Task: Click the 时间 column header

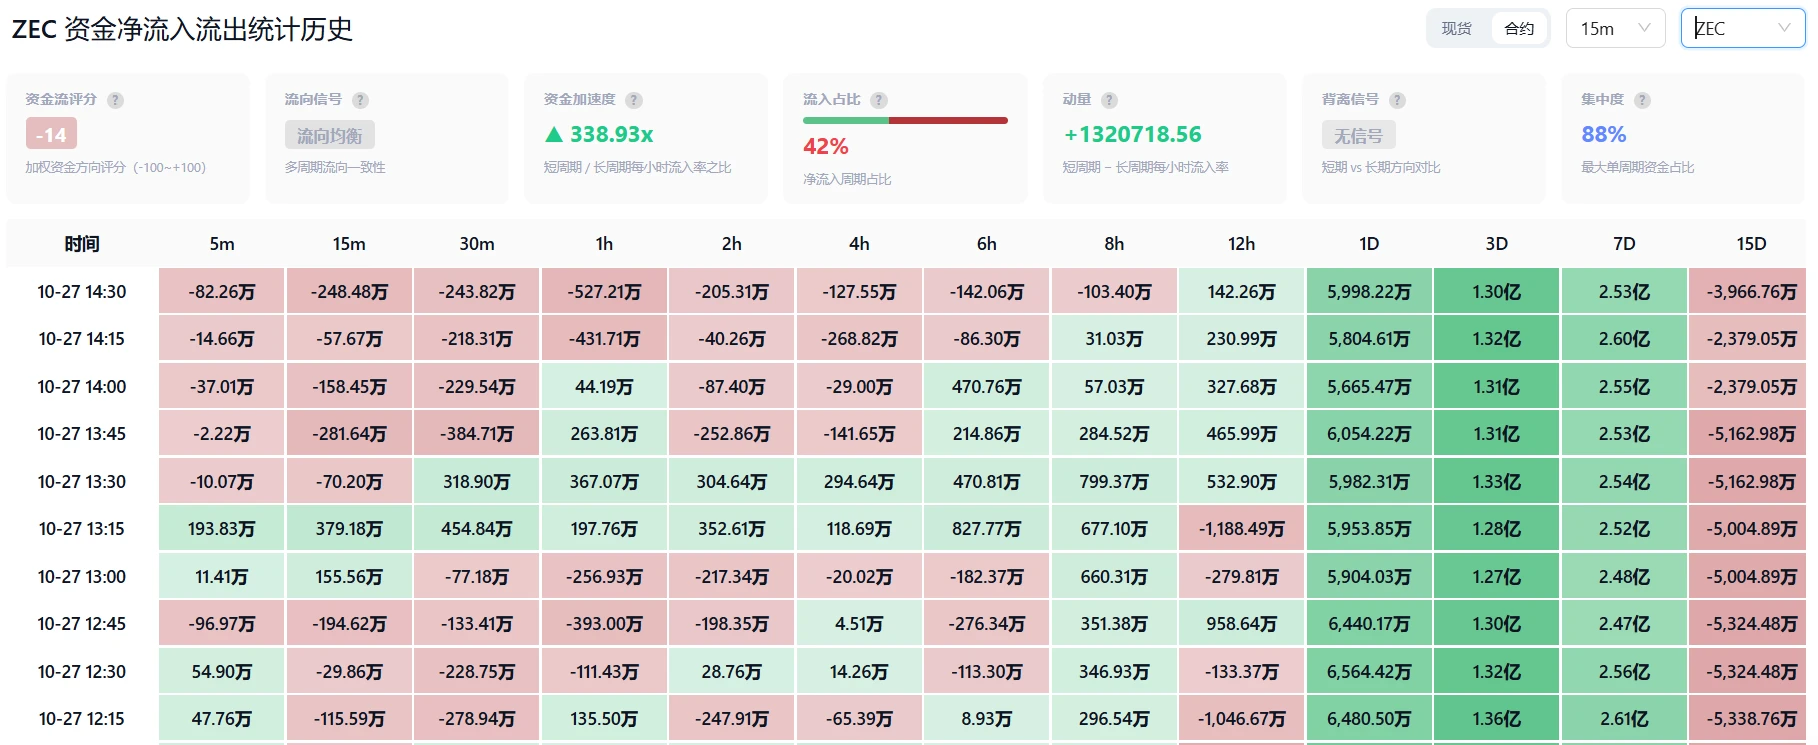Action: (x=82, y=243)
